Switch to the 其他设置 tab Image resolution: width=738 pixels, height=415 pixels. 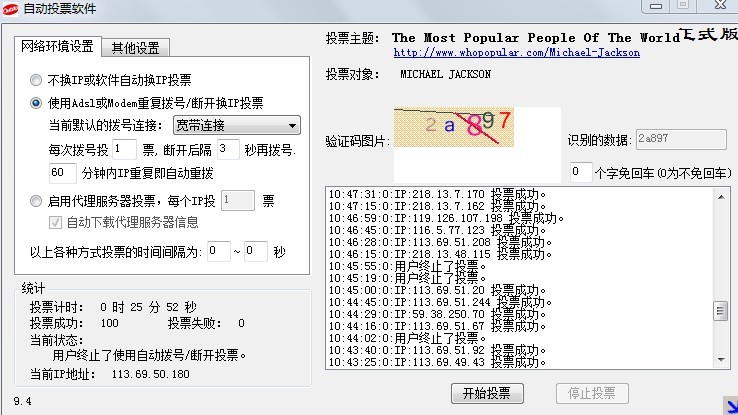(x=139, y=47)
